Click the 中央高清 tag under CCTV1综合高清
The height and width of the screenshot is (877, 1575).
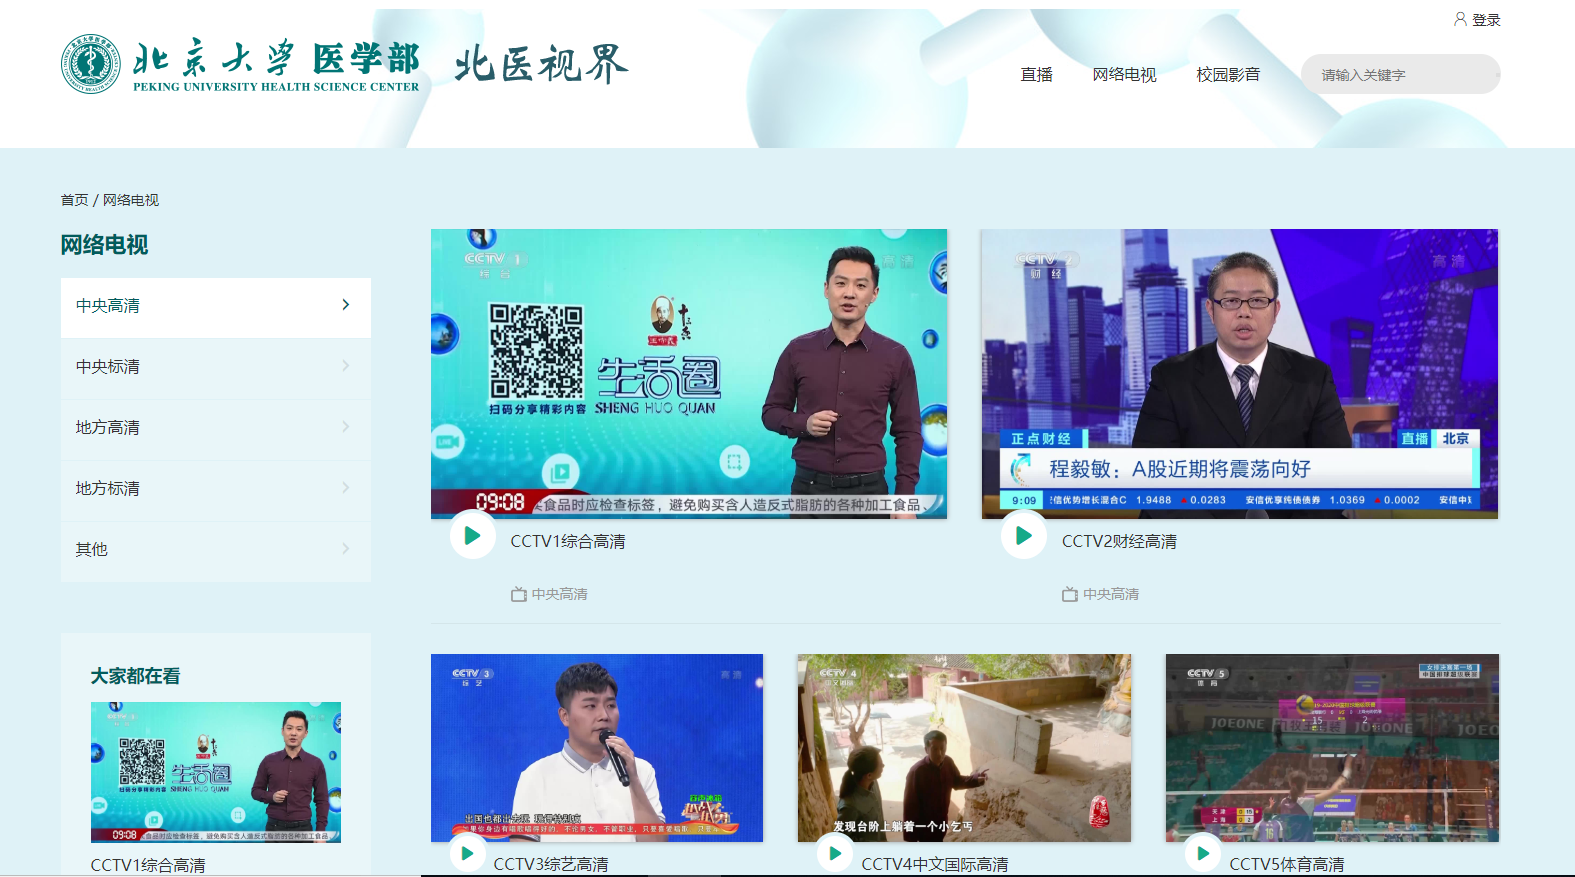[x=559, y=594]
